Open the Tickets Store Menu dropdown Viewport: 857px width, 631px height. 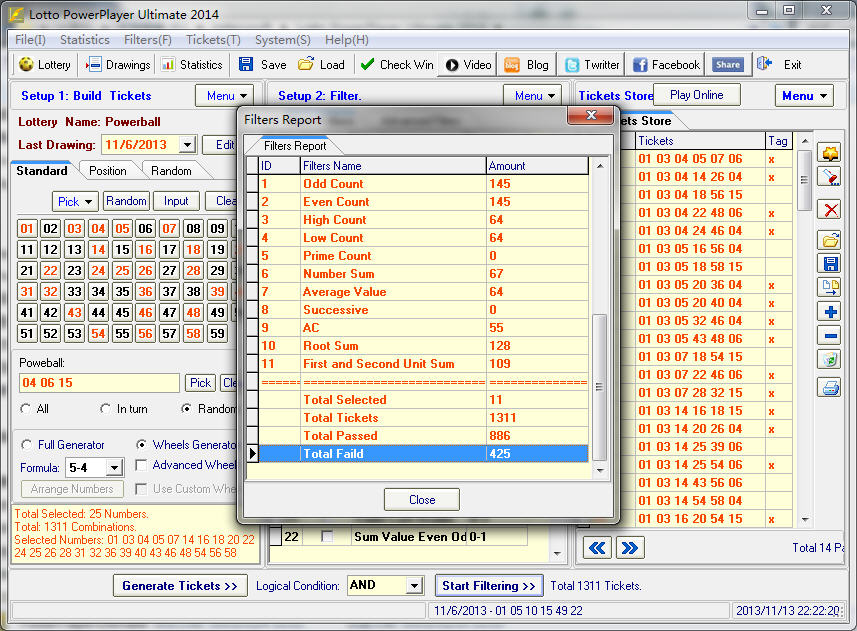[804, 96]
